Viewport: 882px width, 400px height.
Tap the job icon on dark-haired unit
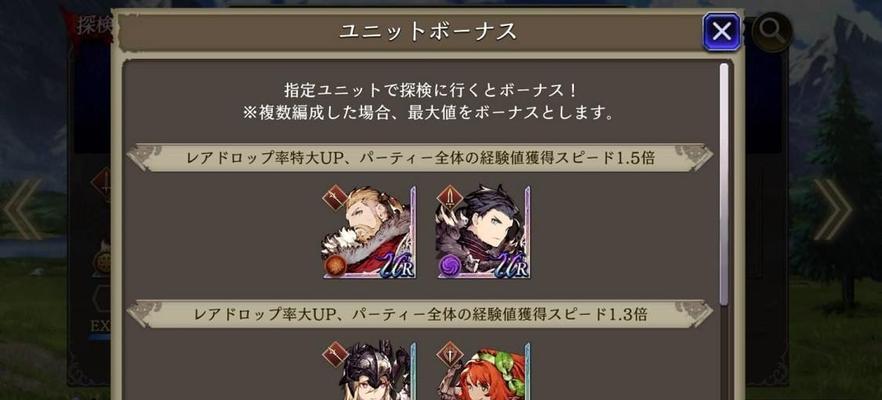click(x=450, y=198)
